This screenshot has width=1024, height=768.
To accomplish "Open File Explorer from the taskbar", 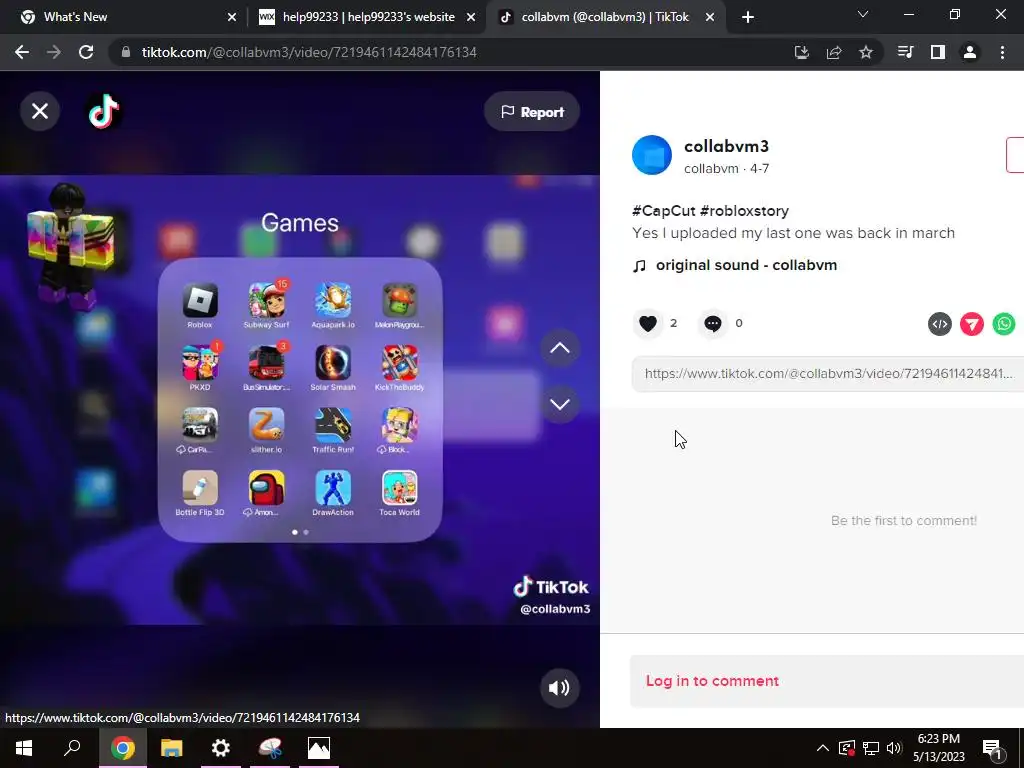I will 171,748.
